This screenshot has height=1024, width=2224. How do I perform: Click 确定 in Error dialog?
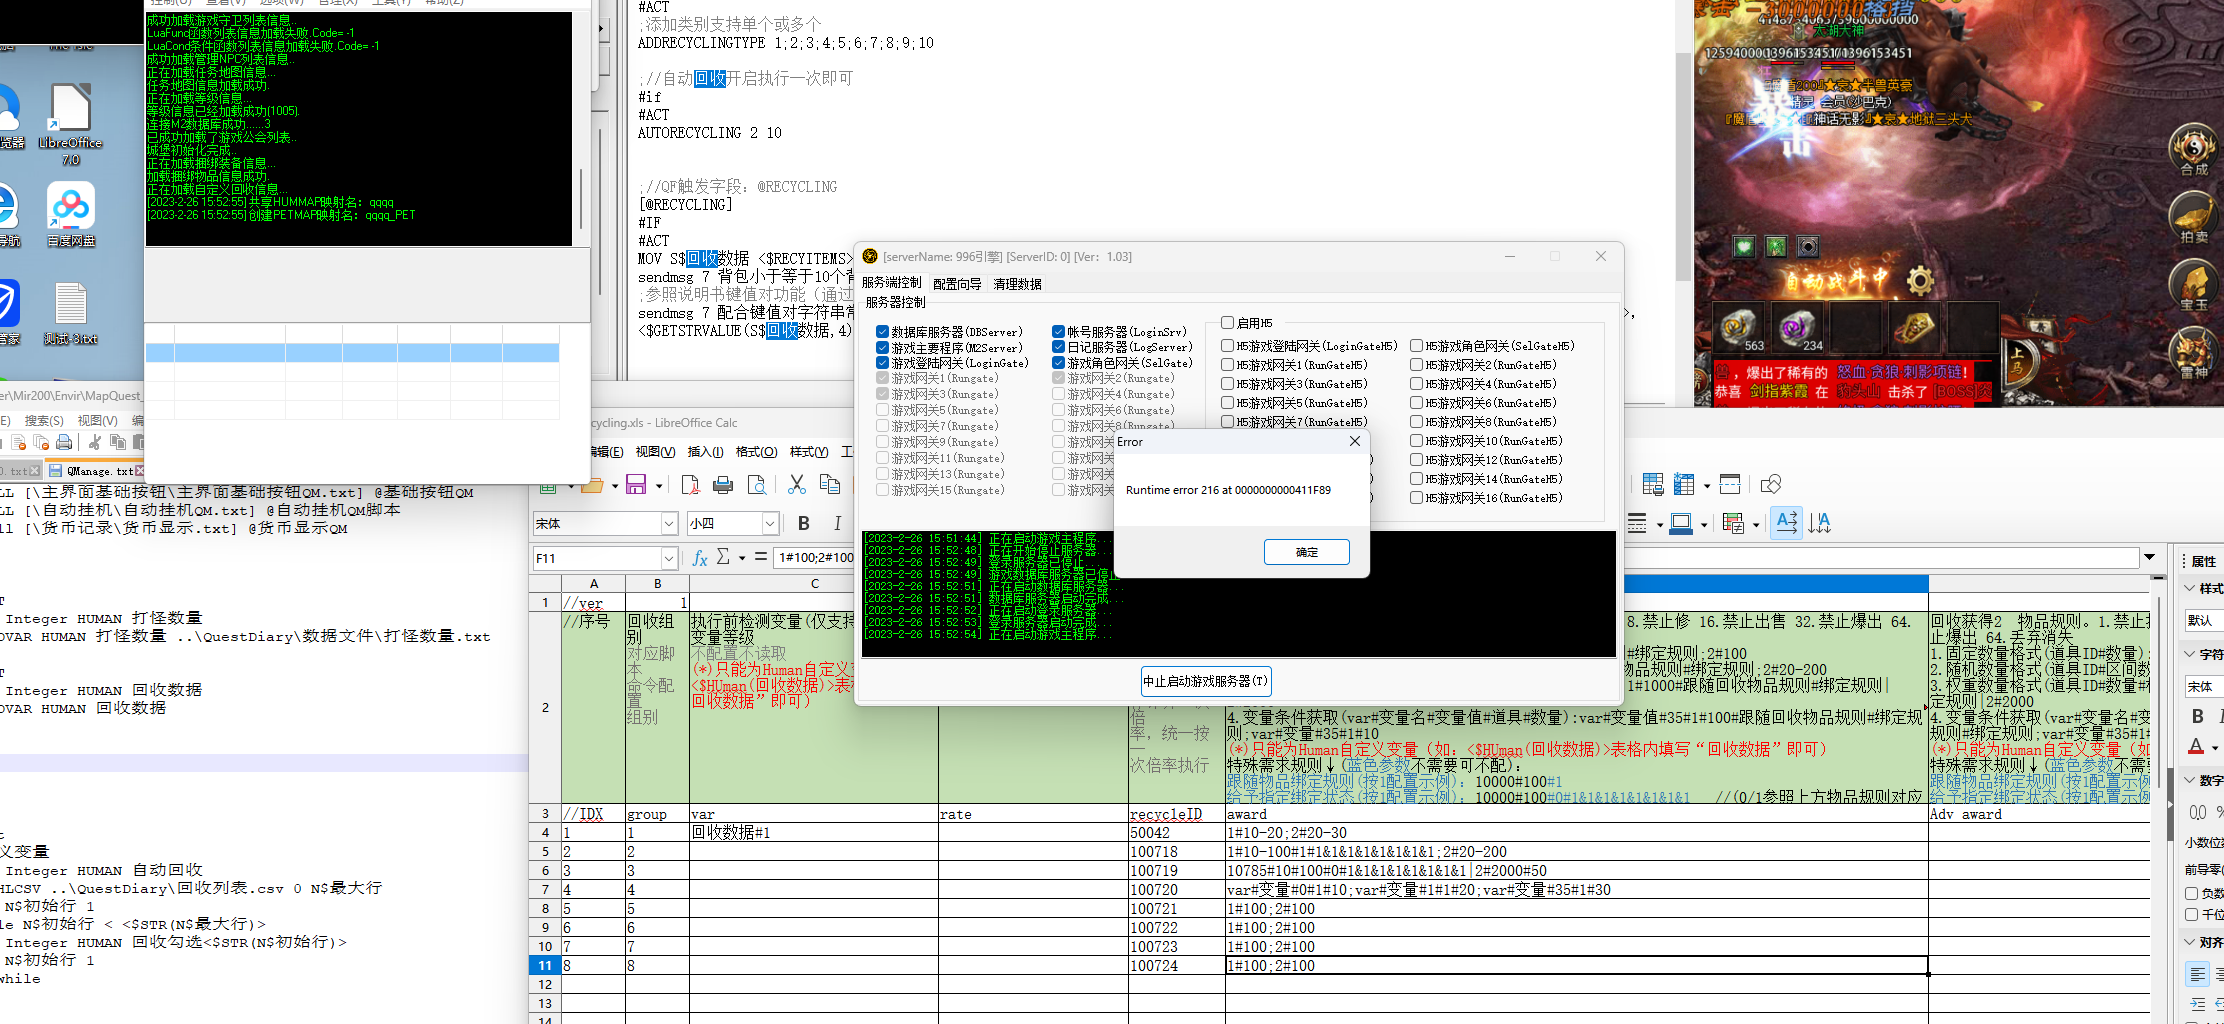(x=1306, y=552)
